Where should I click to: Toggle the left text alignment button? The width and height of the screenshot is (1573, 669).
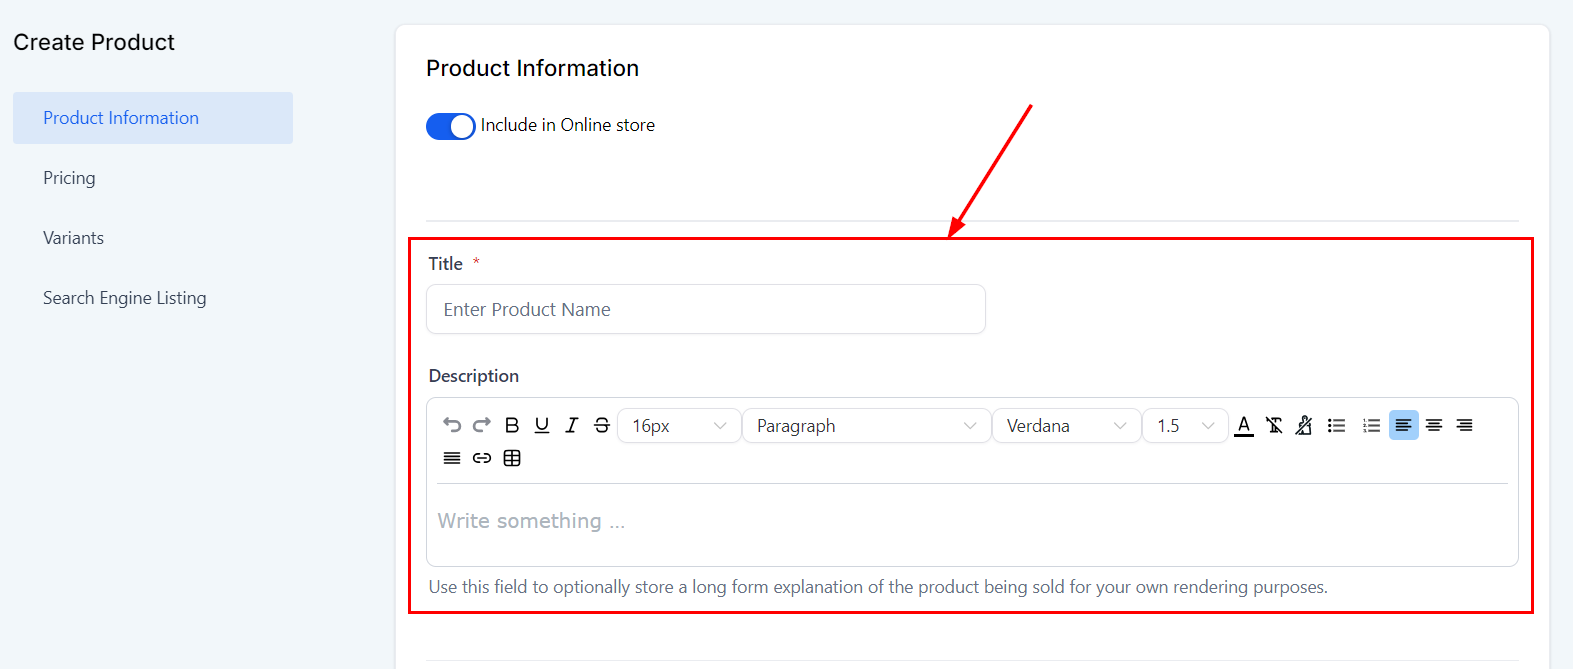pos(1403,425)
